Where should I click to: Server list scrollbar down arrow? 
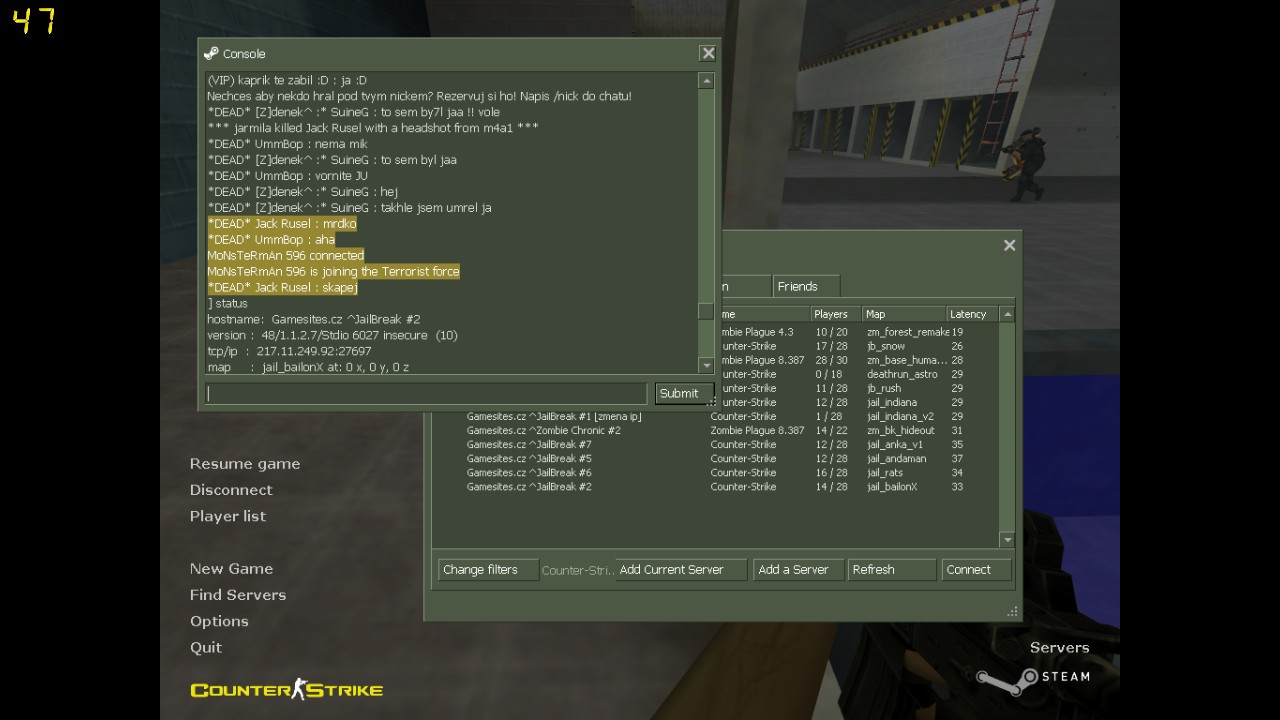[1007, 540]
